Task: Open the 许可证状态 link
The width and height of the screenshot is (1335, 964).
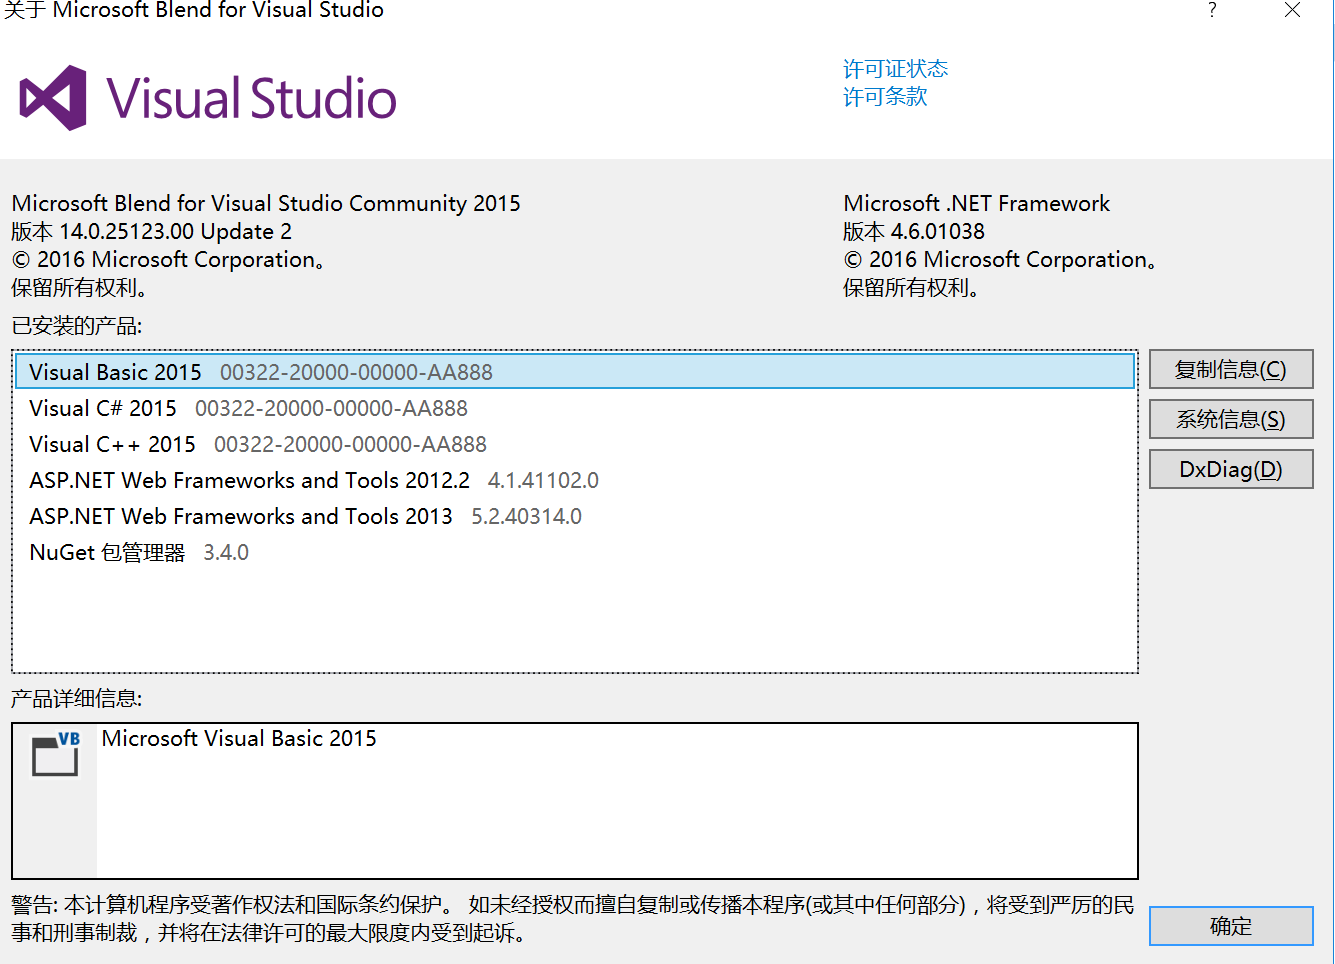Action: tap(895, 69)
